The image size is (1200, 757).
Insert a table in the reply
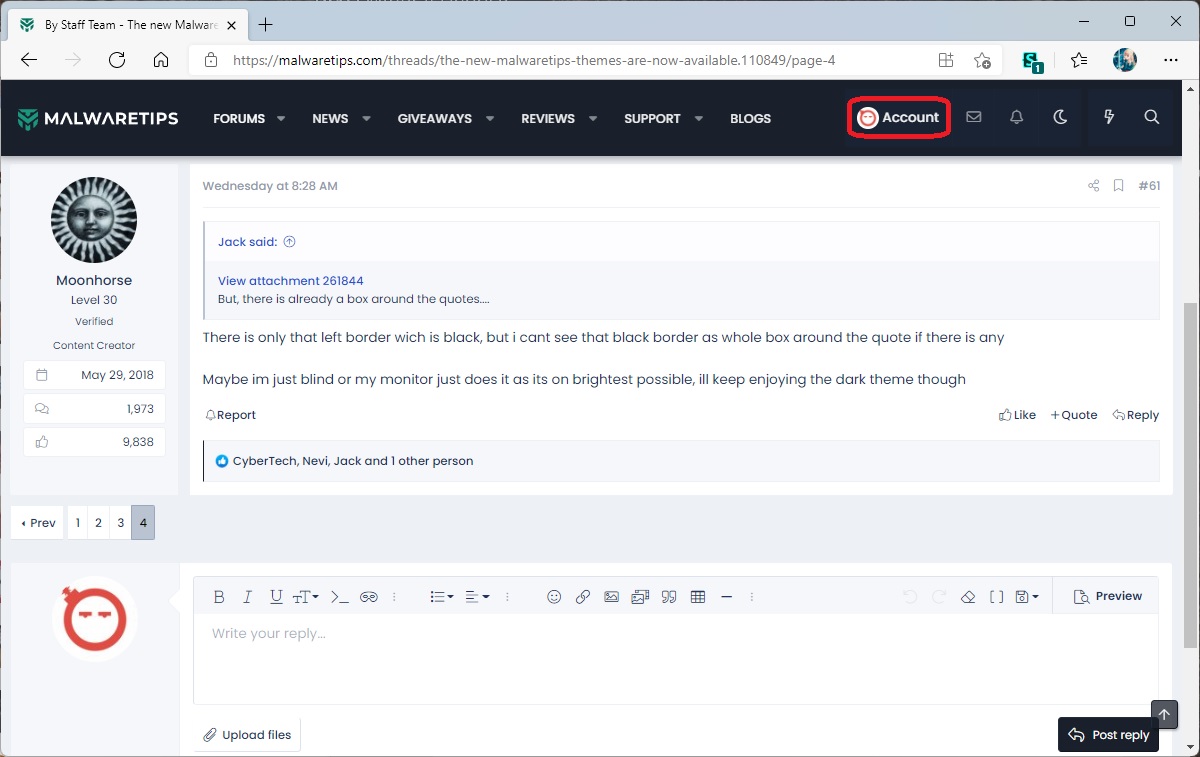click(x=698, y=597)
